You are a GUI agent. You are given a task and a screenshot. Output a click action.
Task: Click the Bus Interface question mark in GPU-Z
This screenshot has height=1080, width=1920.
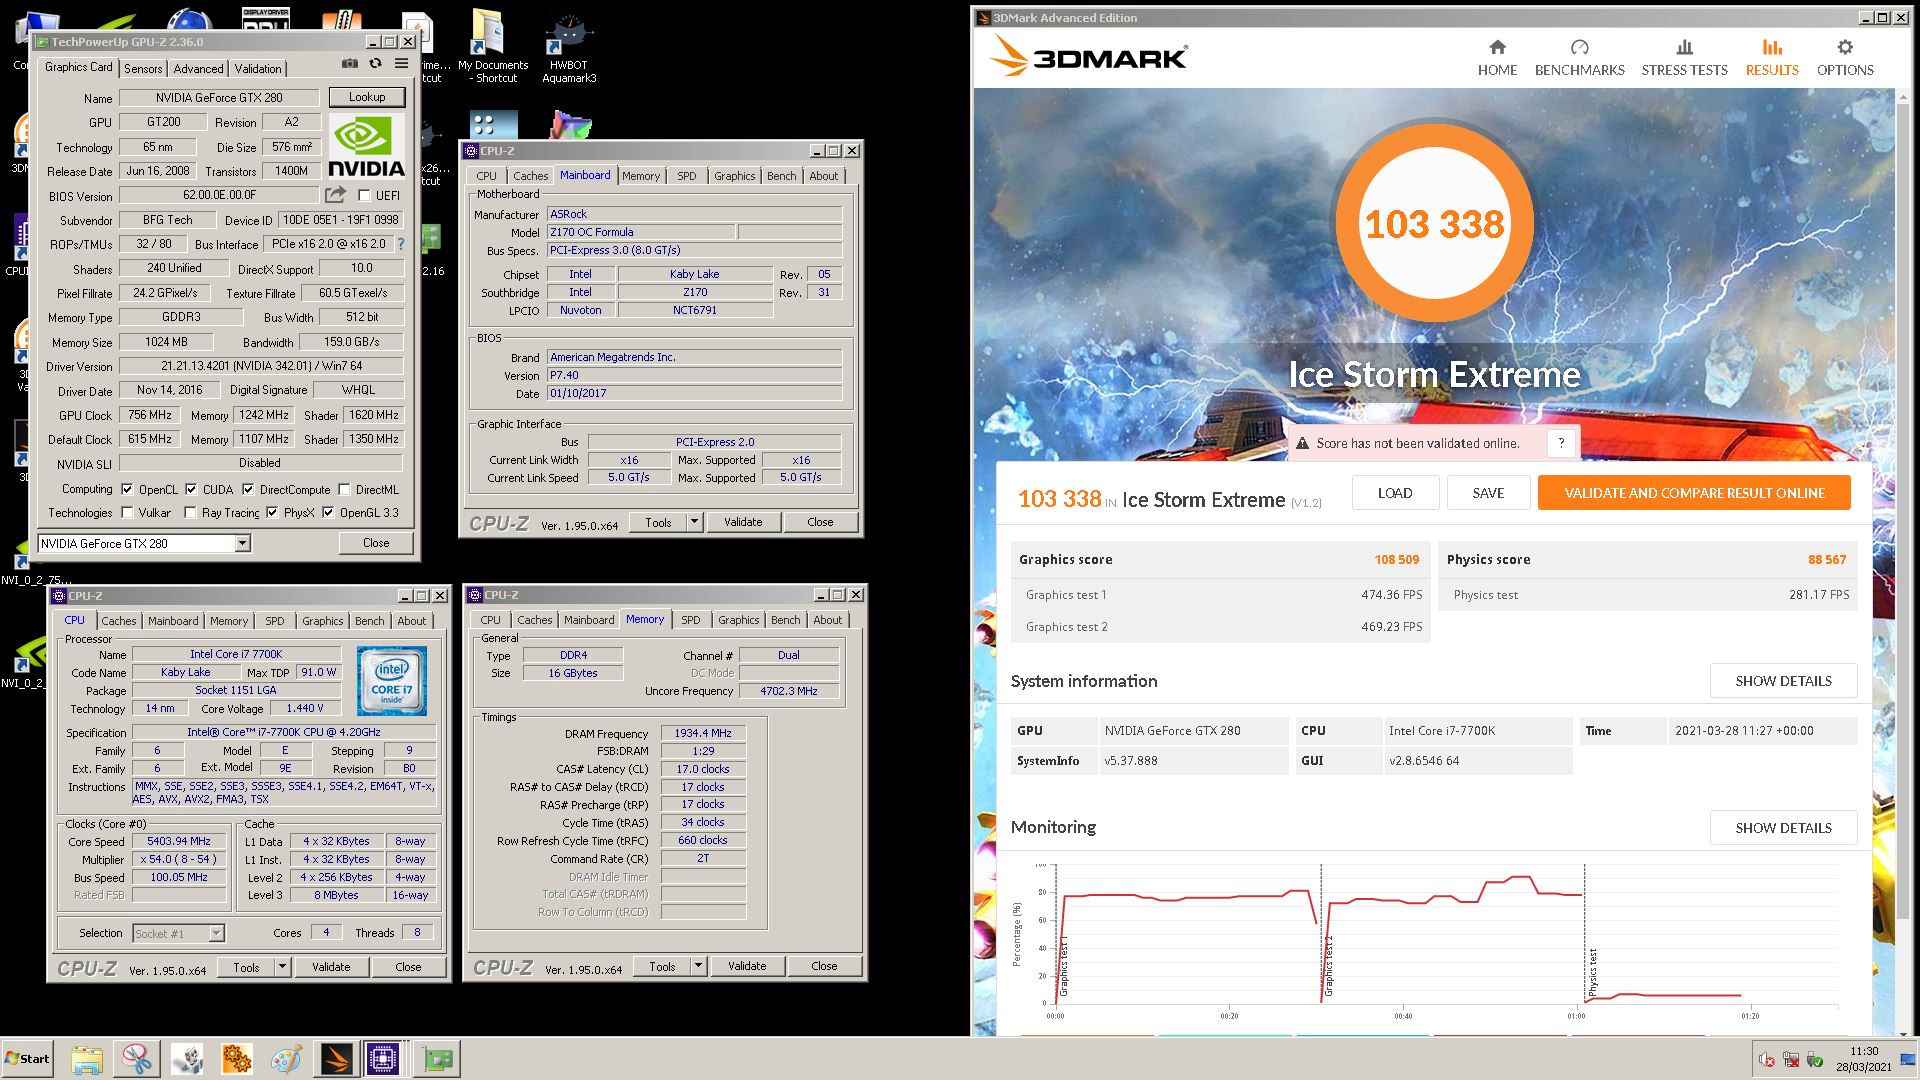[401, 244]
